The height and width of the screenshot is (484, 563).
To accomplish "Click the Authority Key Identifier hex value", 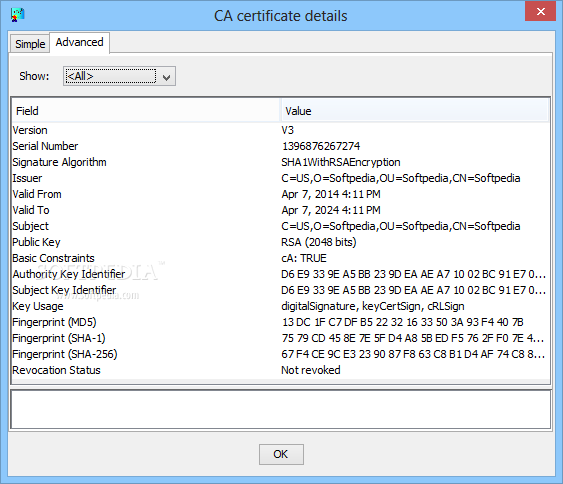I will pyautogui.click(x=413, y=274).
